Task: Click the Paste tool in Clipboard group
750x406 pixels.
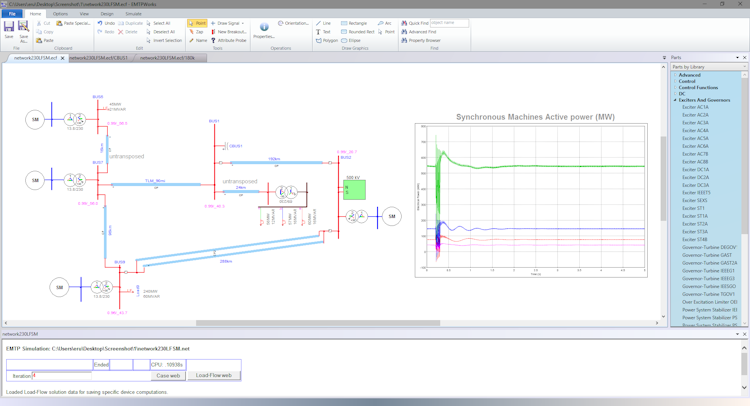Action: (45, 40)
